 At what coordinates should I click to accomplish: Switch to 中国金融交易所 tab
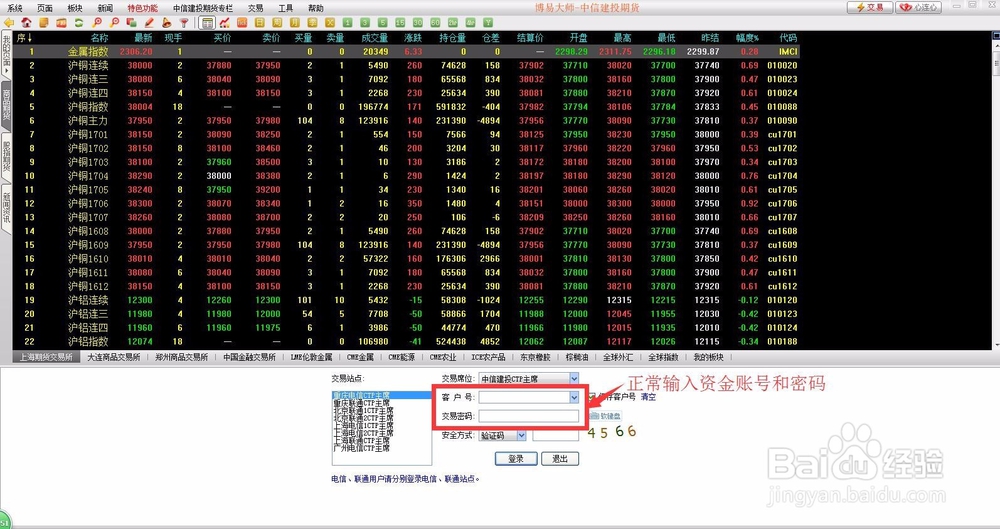[249, 357]
